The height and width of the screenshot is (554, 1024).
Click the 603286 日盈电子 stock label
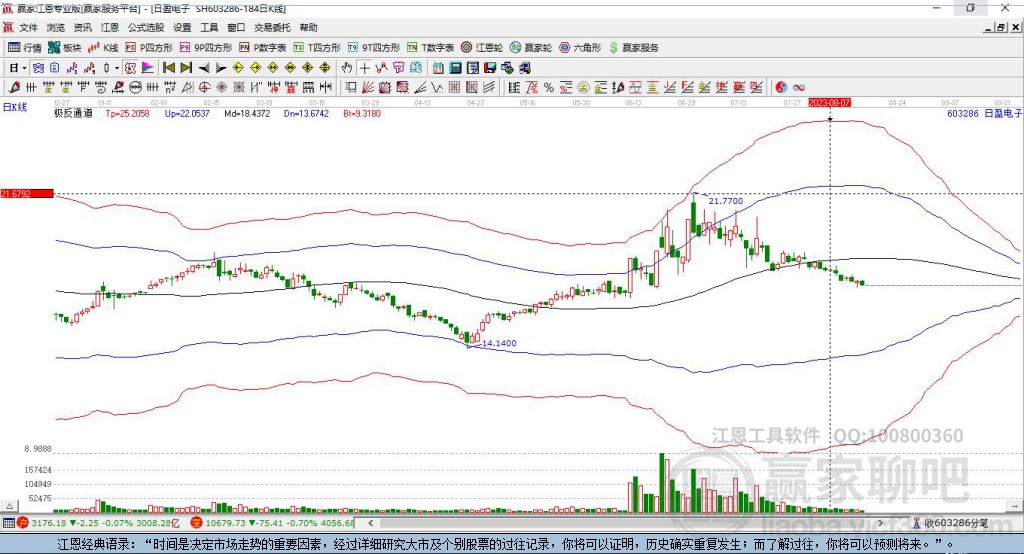coord(984,113)
